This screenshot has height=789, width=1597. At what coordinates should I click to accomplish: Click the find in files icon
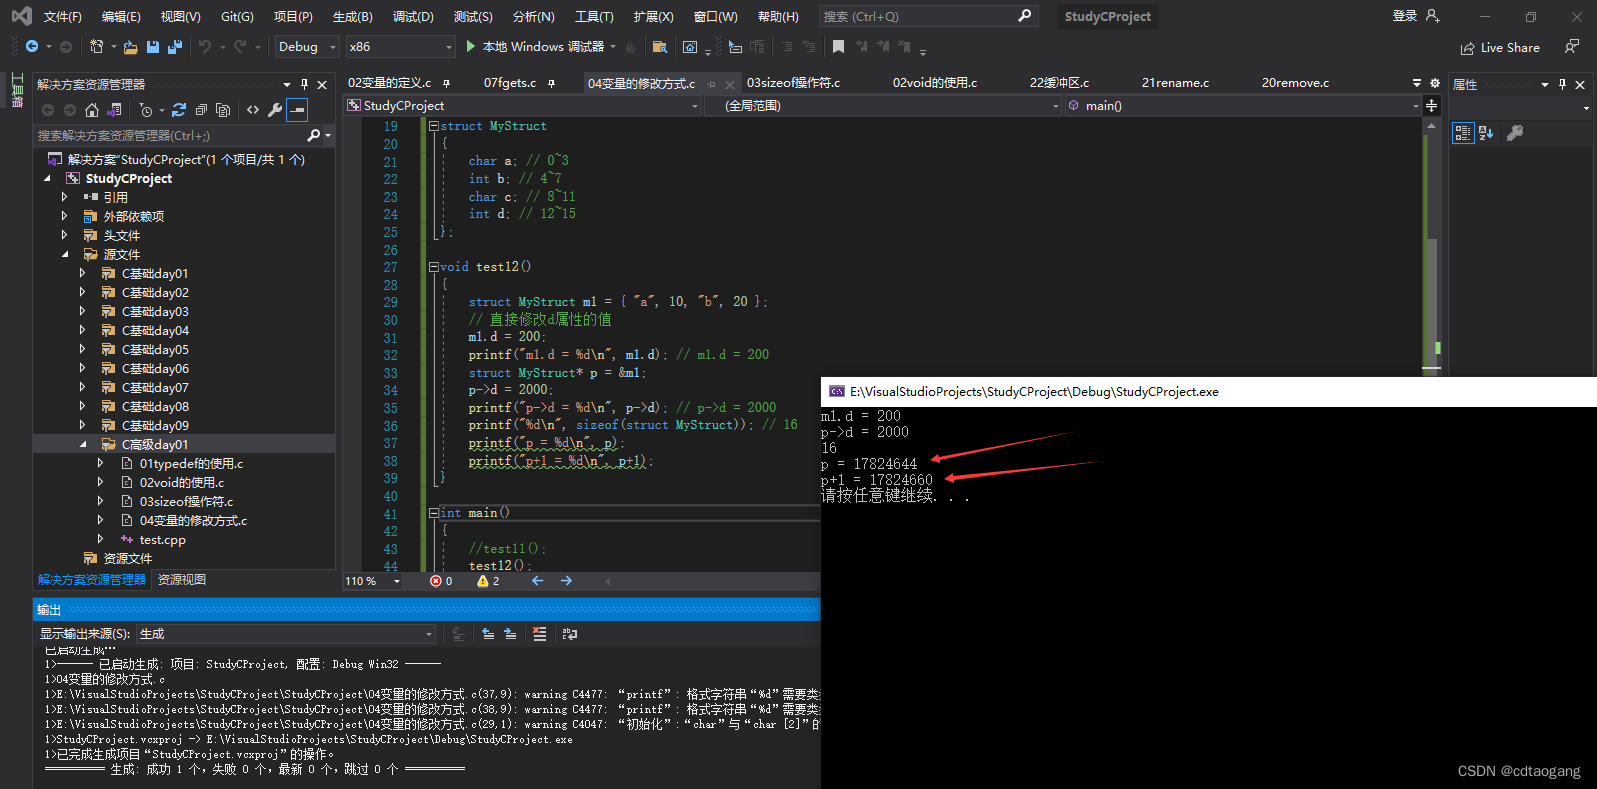[659, 47]
